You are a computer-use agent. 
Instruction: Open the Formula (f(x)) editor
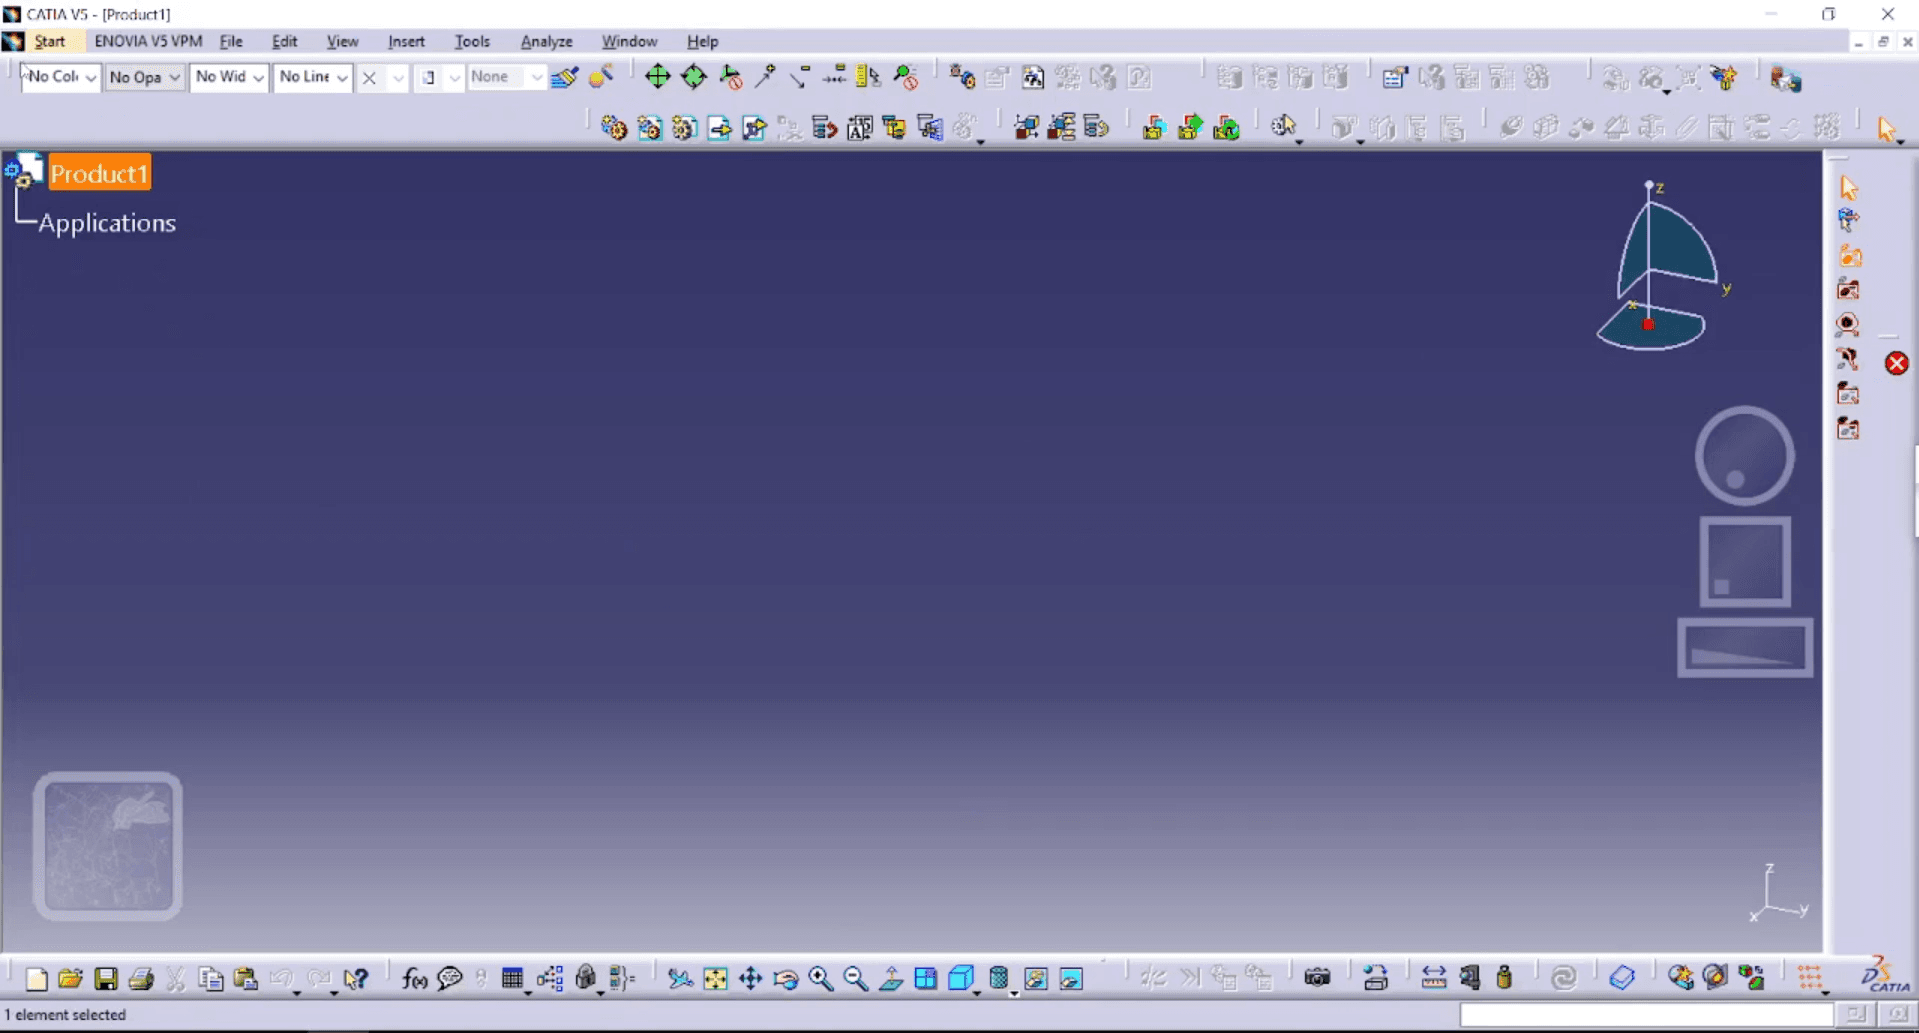(x=414, y=978)
